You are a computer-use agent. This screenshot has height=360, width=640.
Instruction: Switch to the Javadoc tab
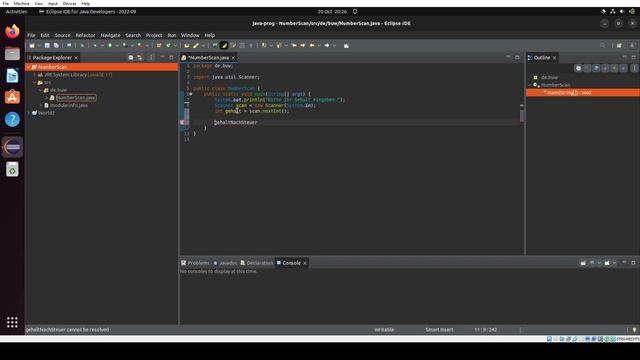[225, 263]
